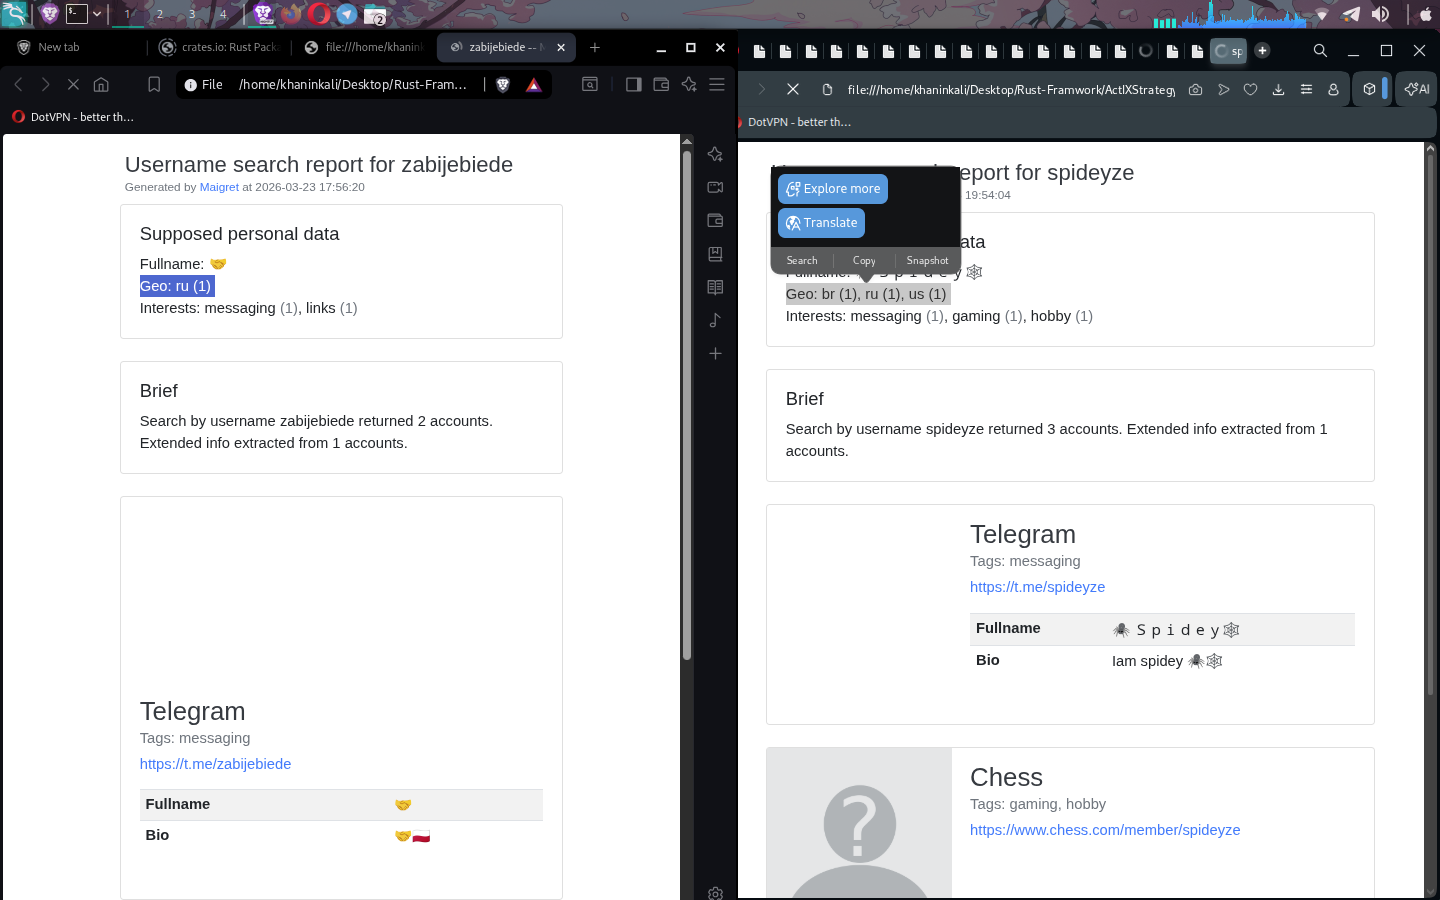Click Explore more in selection popup
Image resolution: width=1440 pixels, height=900 pixels.
(833, 189)
